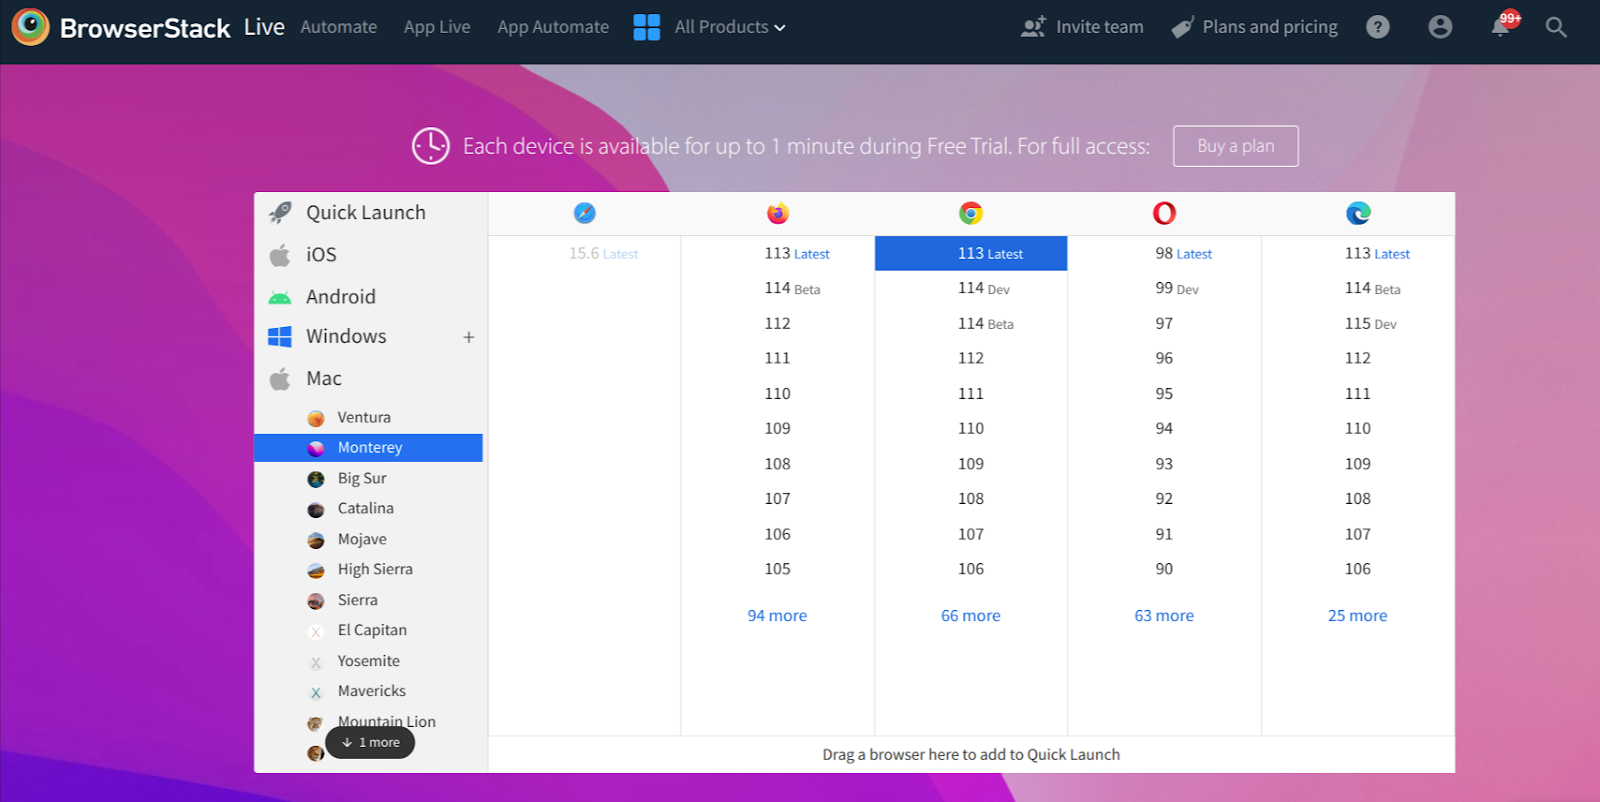Viewport: 1600px width, 802px height.
Task: Select the Chrome browser column icon
Action: pos(971,213)
